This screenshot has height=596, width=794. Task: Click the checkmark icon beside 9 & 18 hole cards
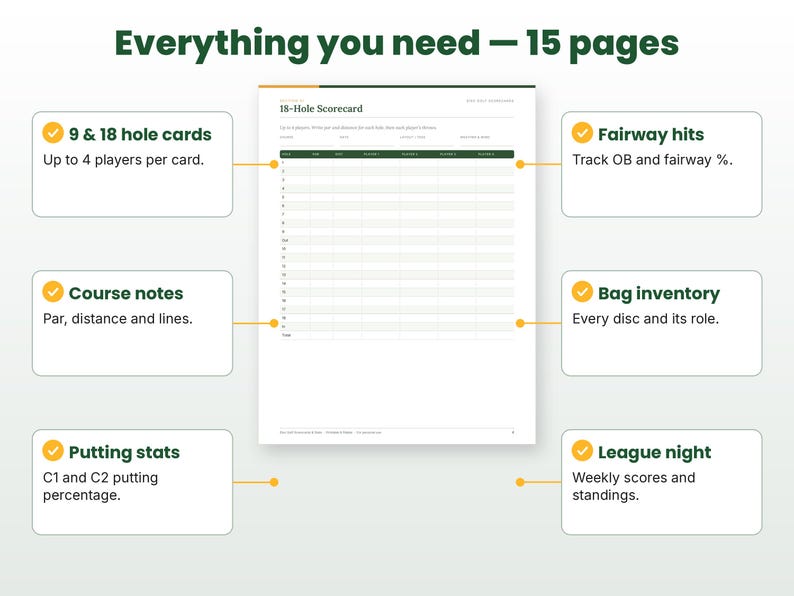click(x=53, y=133)
